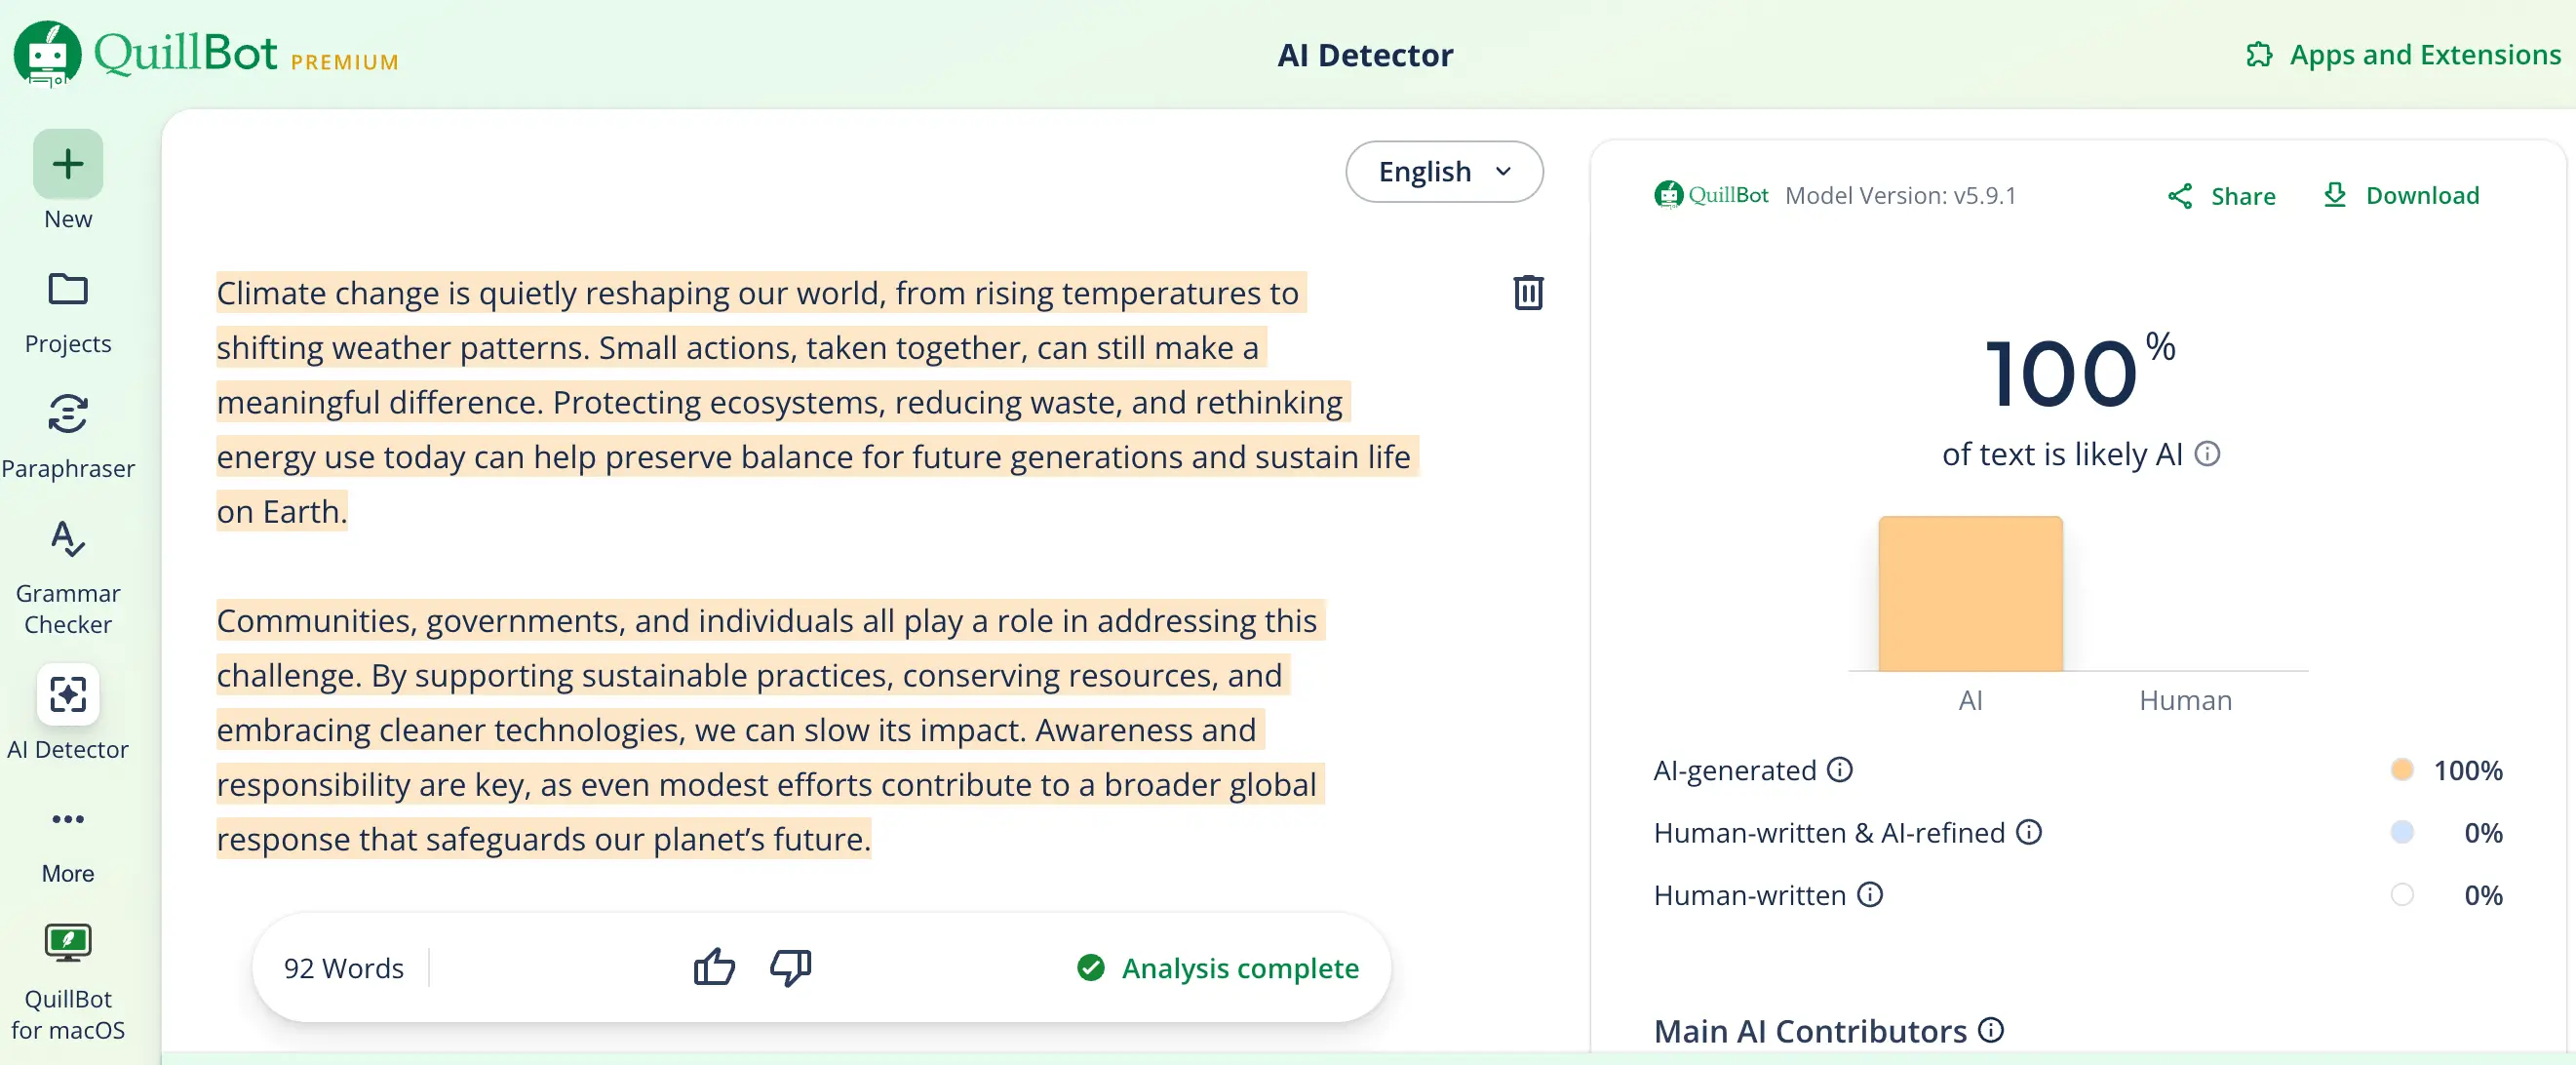Viewport: 2576px width, 1065px height.
Task: Click the white Human-written color dot
Action: 2401,894
